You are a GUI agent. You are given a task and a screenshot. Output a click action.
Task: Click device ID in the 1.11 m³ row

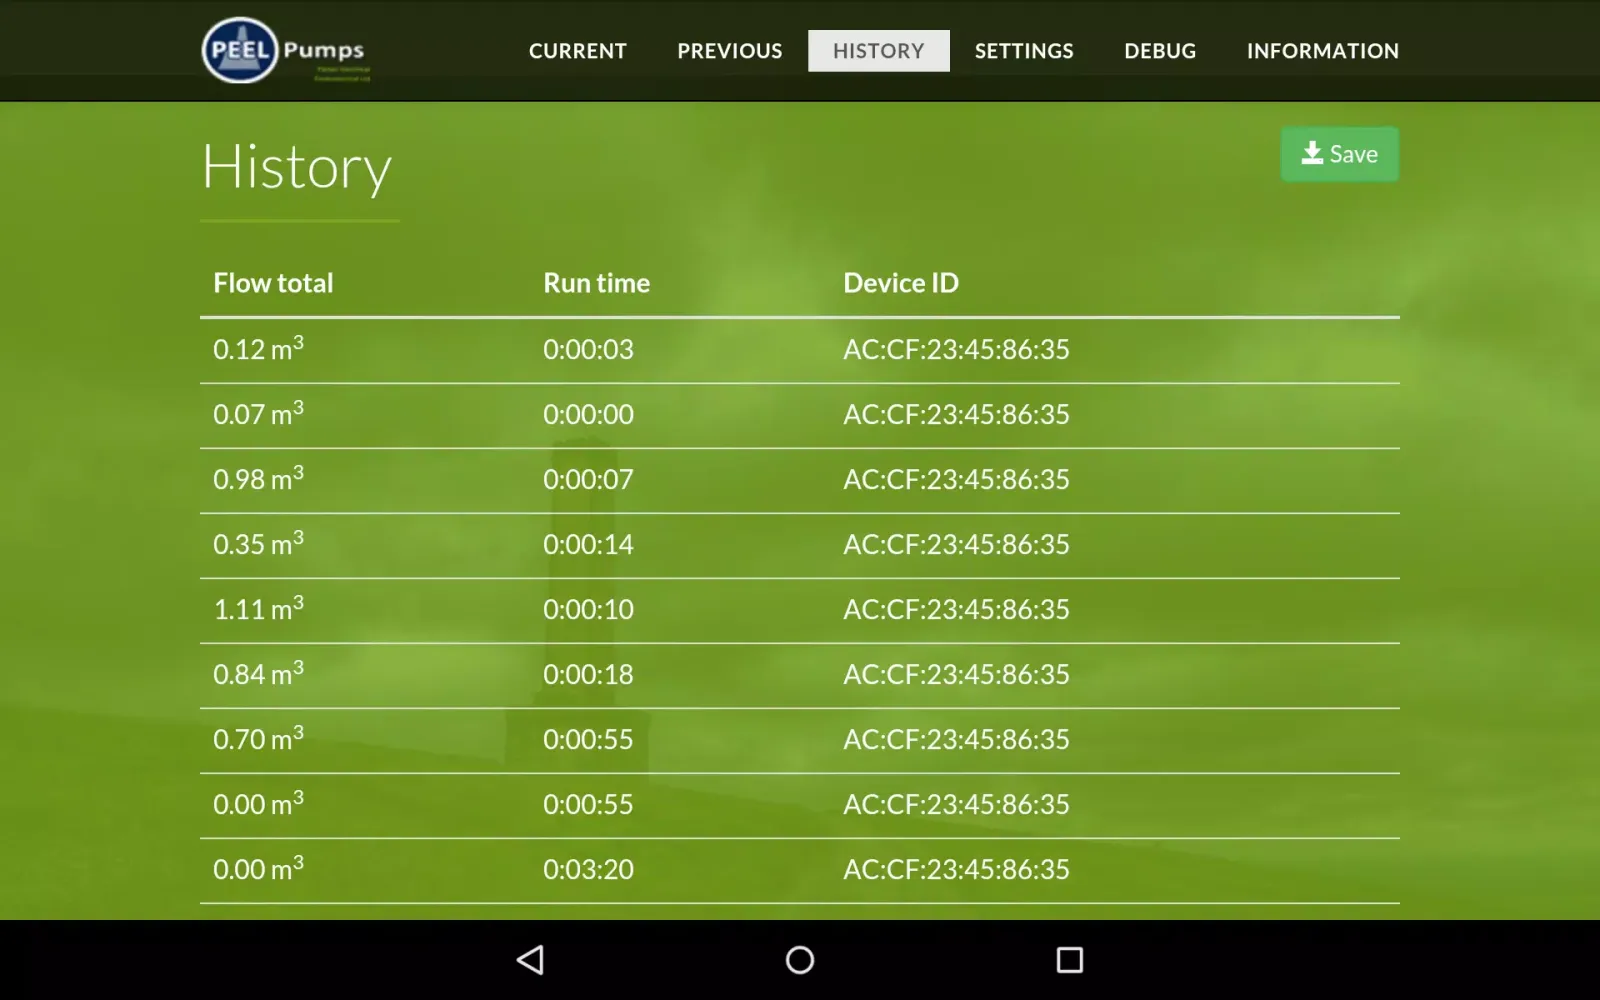(x=956, y=609)
